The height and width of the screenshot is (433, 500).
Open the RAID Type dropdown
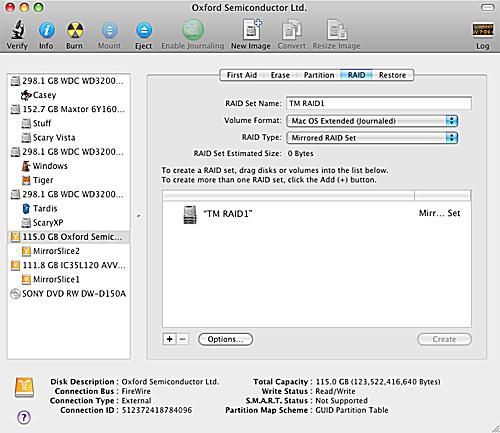[372, 138]
